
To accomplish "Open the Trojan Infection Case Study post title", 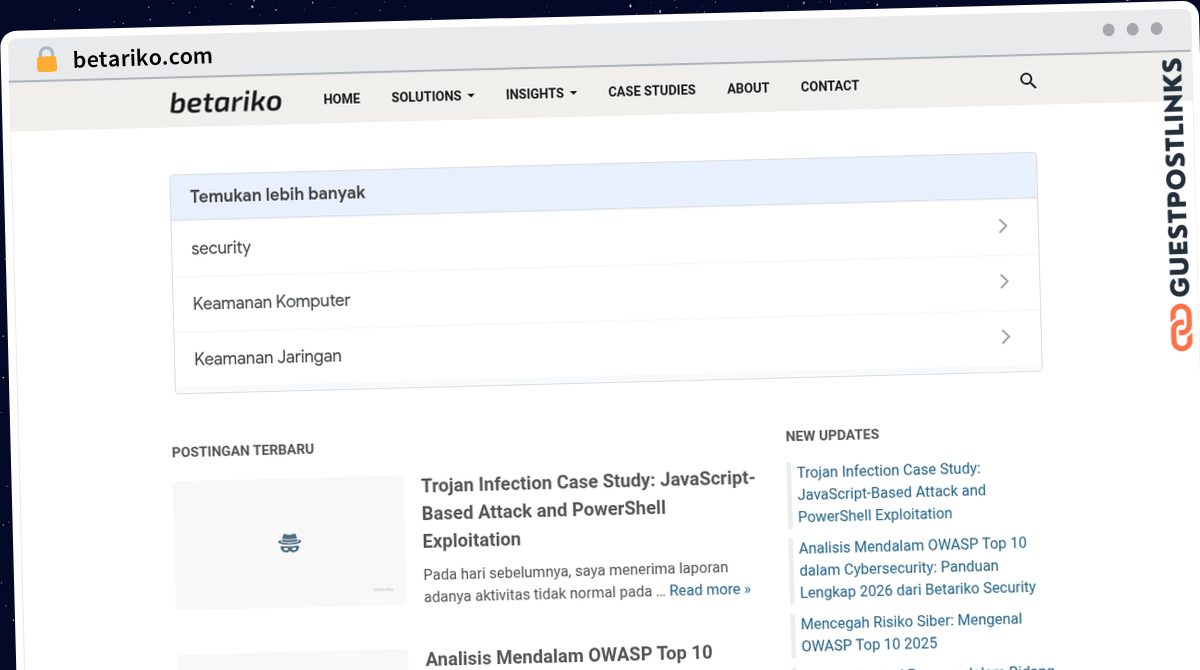I will (589, 509).
